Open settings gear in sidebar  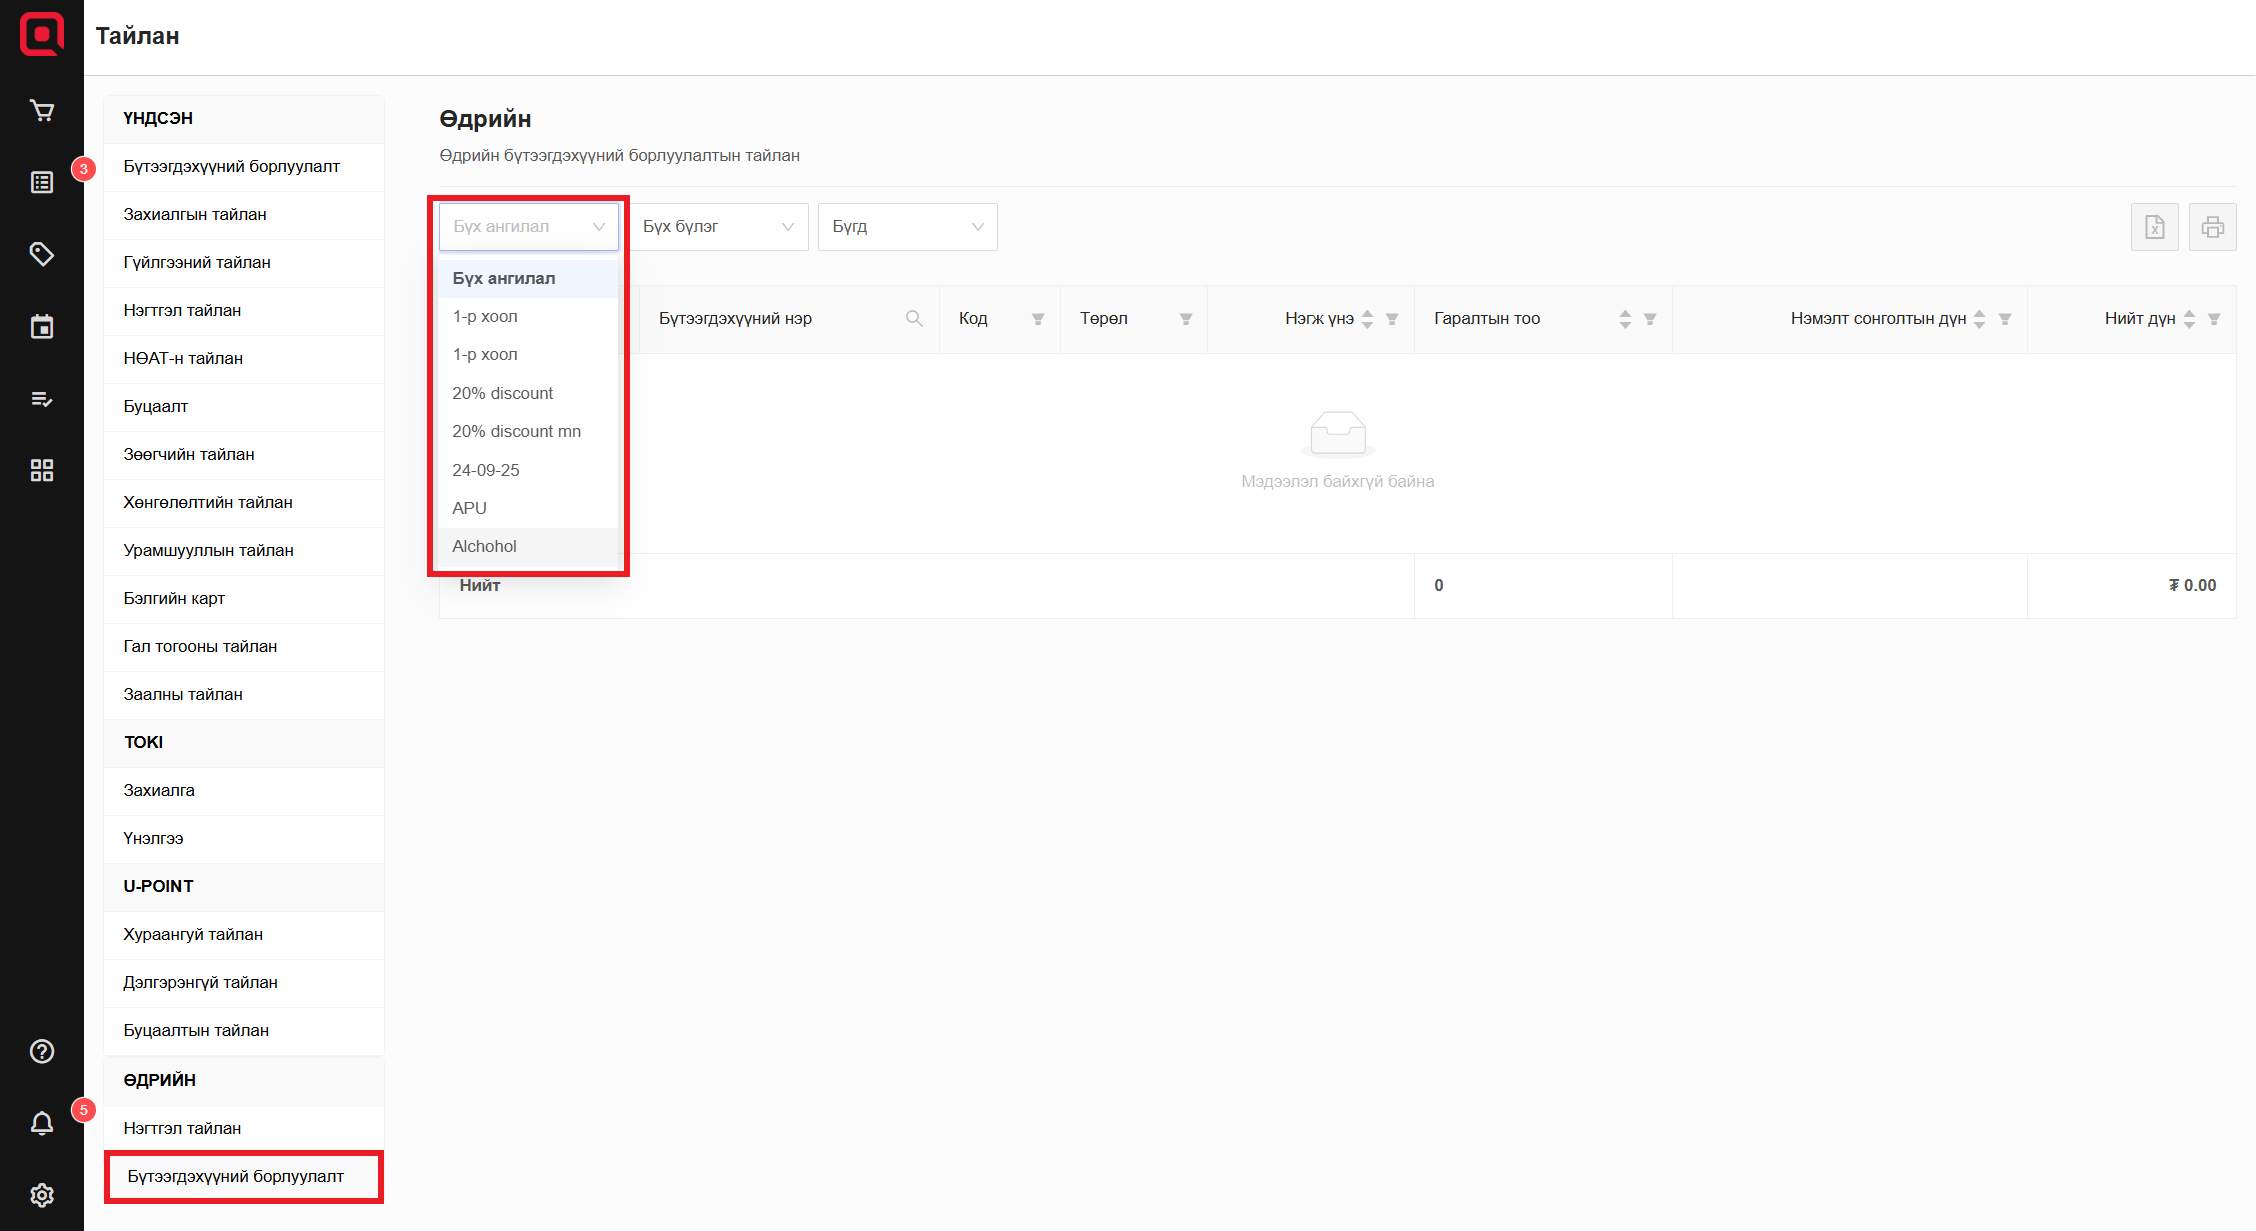(x=41, y=1195)
